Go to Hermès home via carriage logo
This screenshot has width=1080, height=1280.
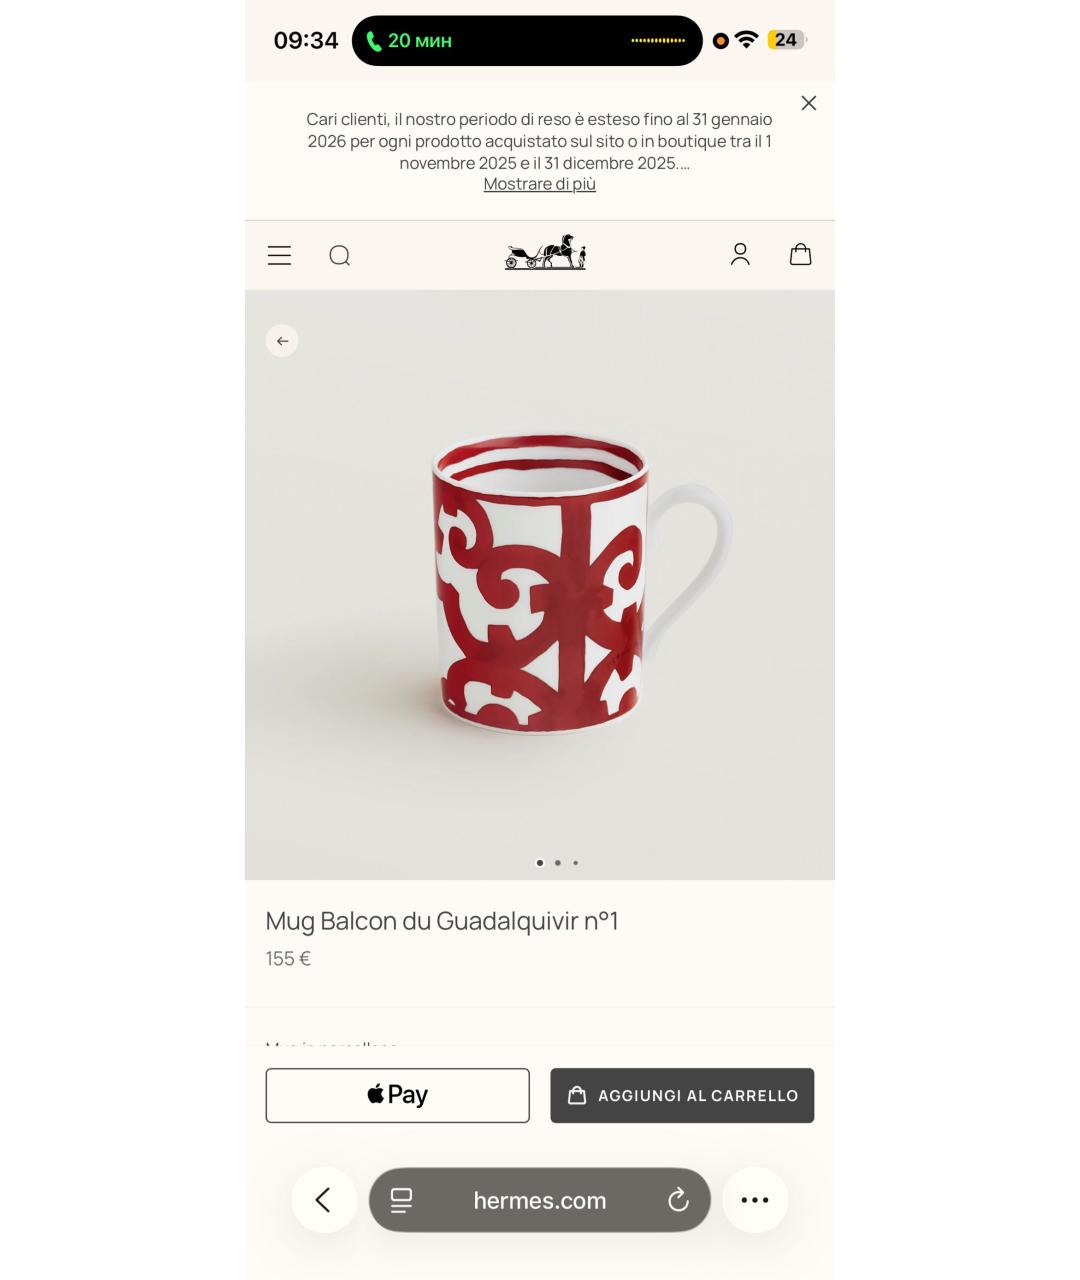[545, 252]
